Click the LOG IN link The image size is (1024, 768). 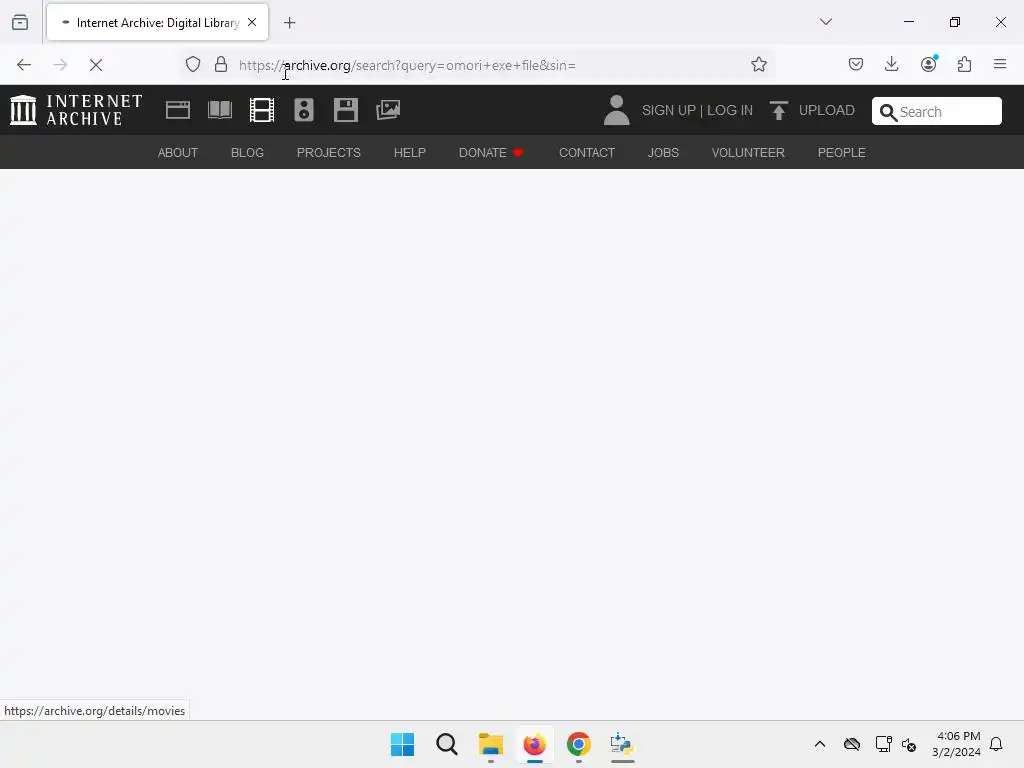730,110
